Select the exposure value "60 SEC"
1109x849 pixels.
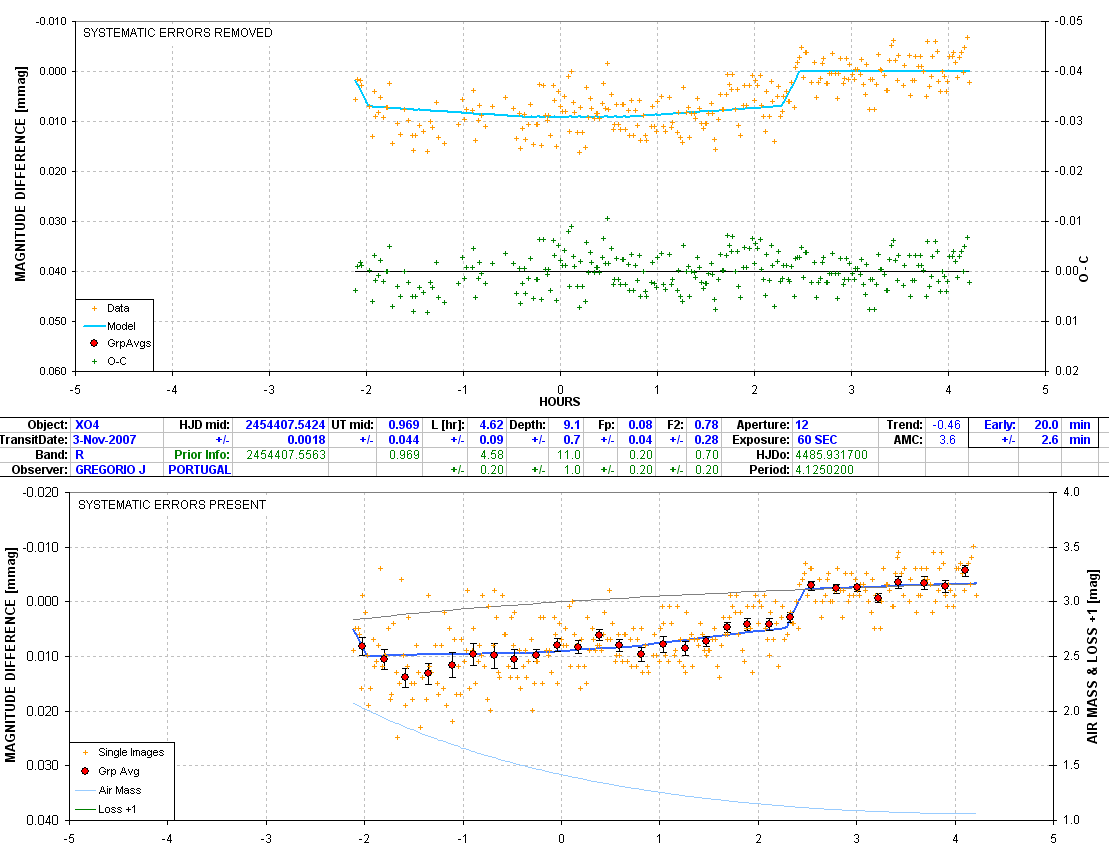click(x=817, y=439)
